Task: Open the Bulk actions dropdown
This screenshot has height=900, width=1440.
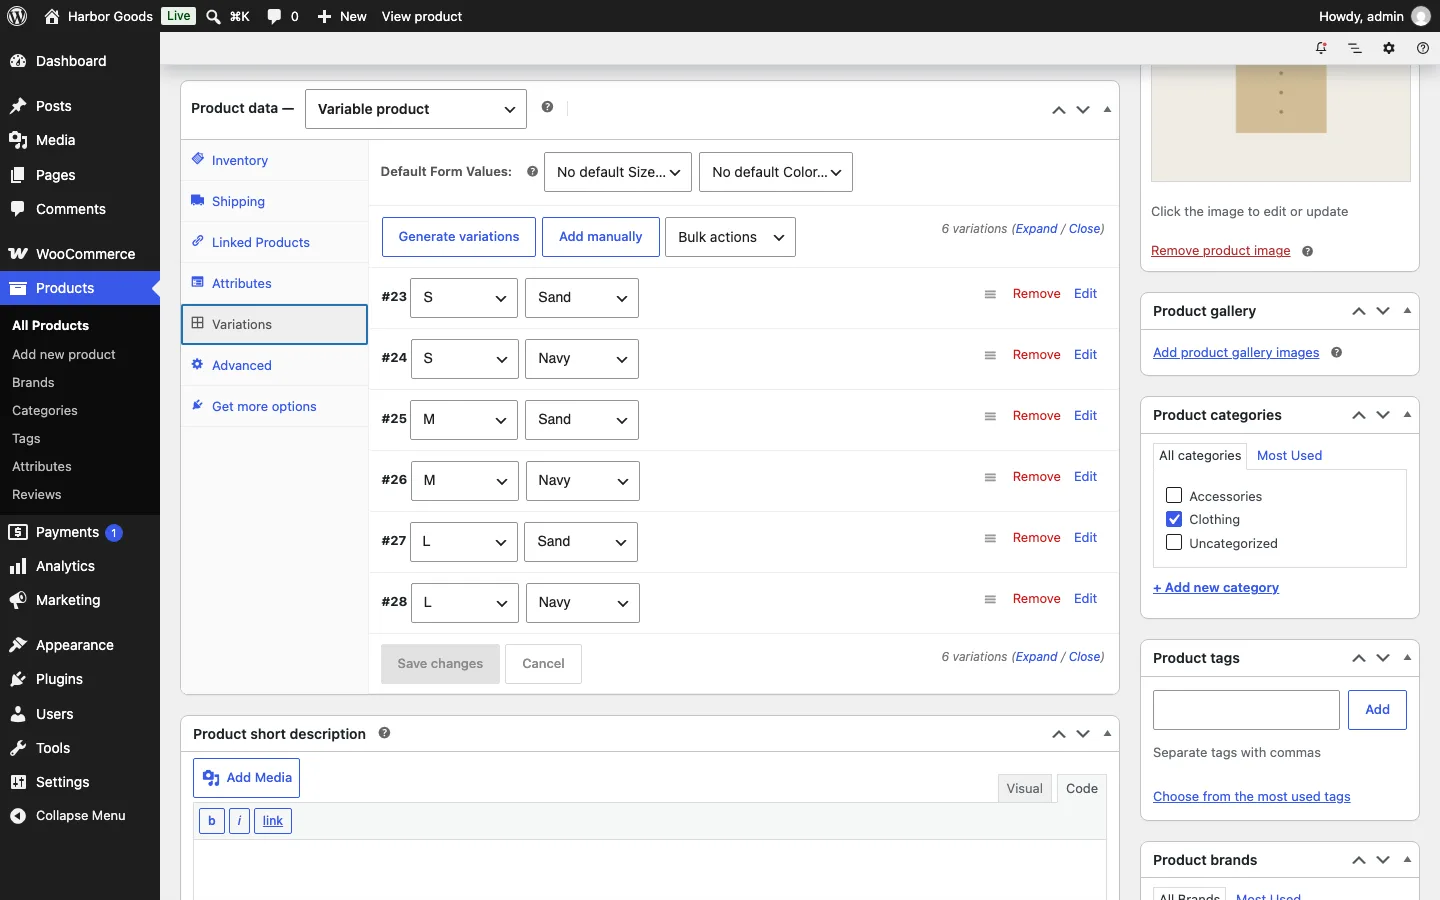Action: (x=730, y=237)
